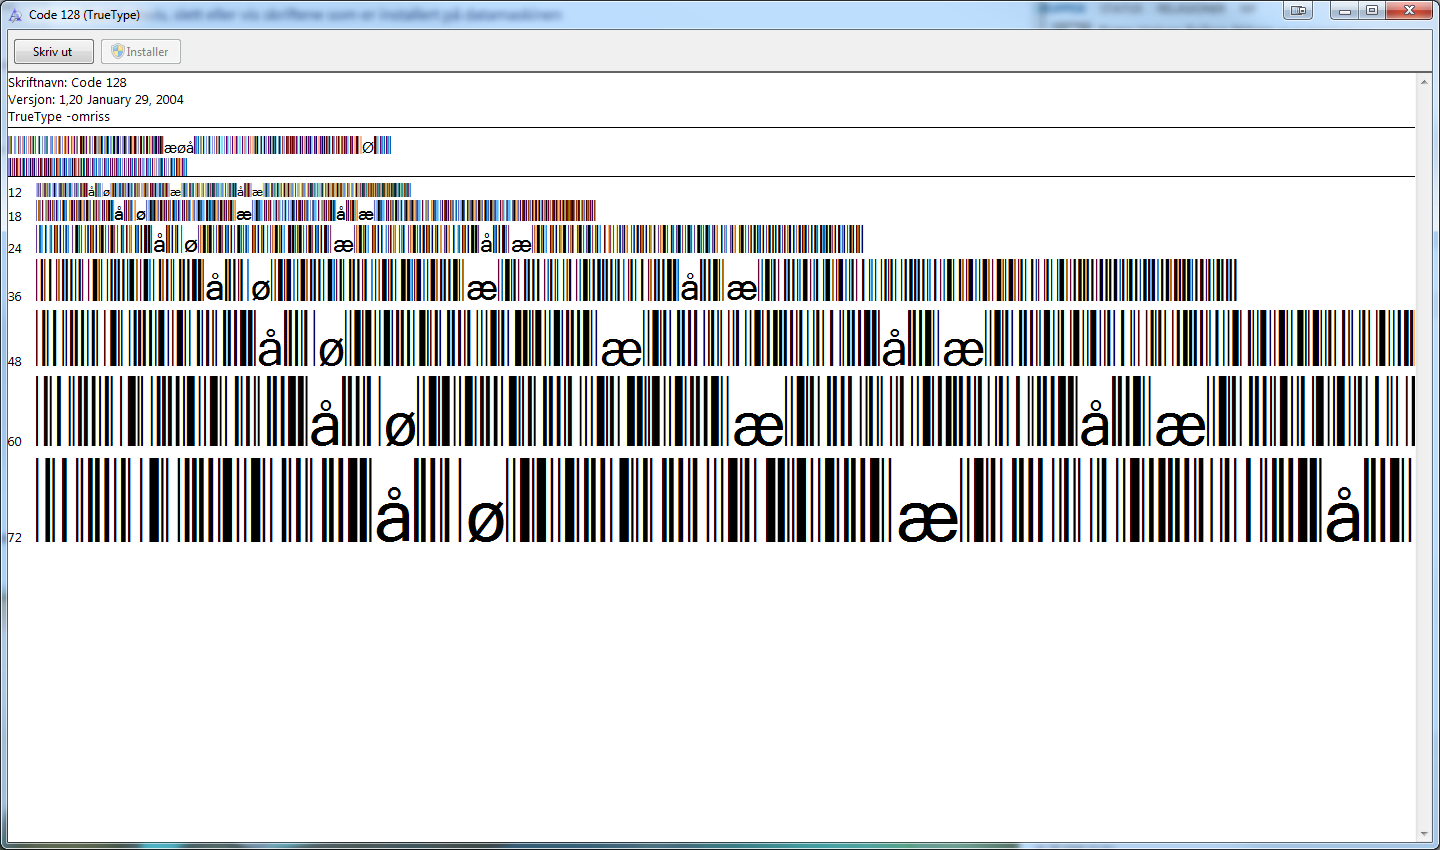The height and width of the screenshot is (850, 1440).
Task: Click the size label 12
Action: click(x=15, y=193)
